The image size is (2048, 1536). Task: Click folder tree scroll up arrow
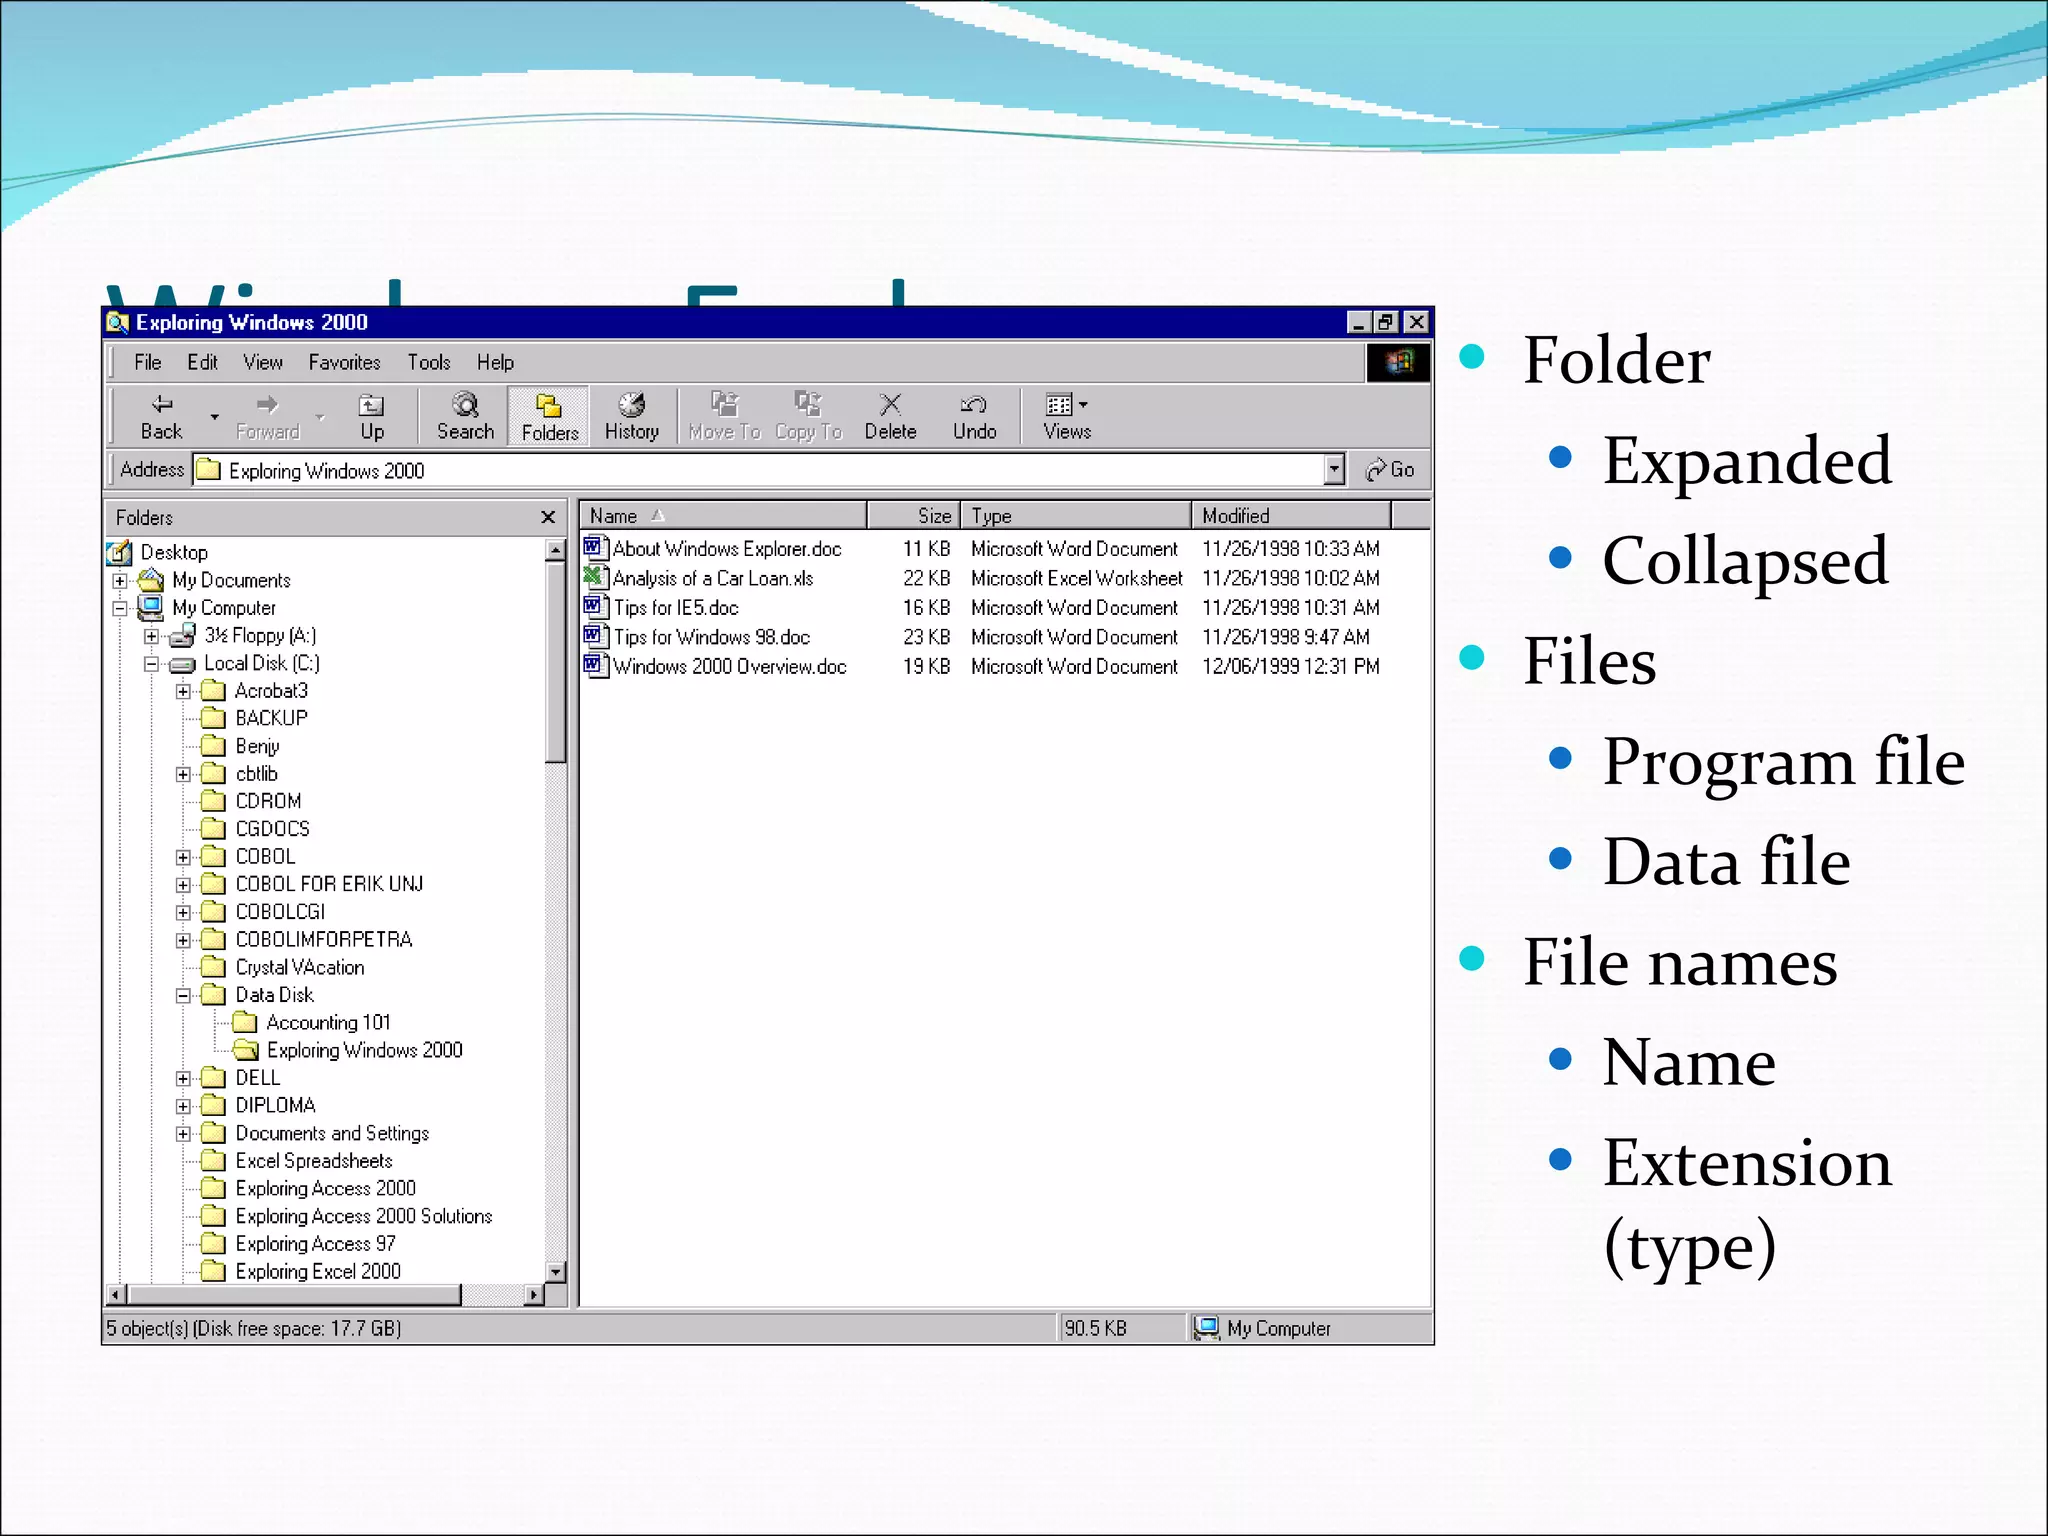click(x=556, y=550)
